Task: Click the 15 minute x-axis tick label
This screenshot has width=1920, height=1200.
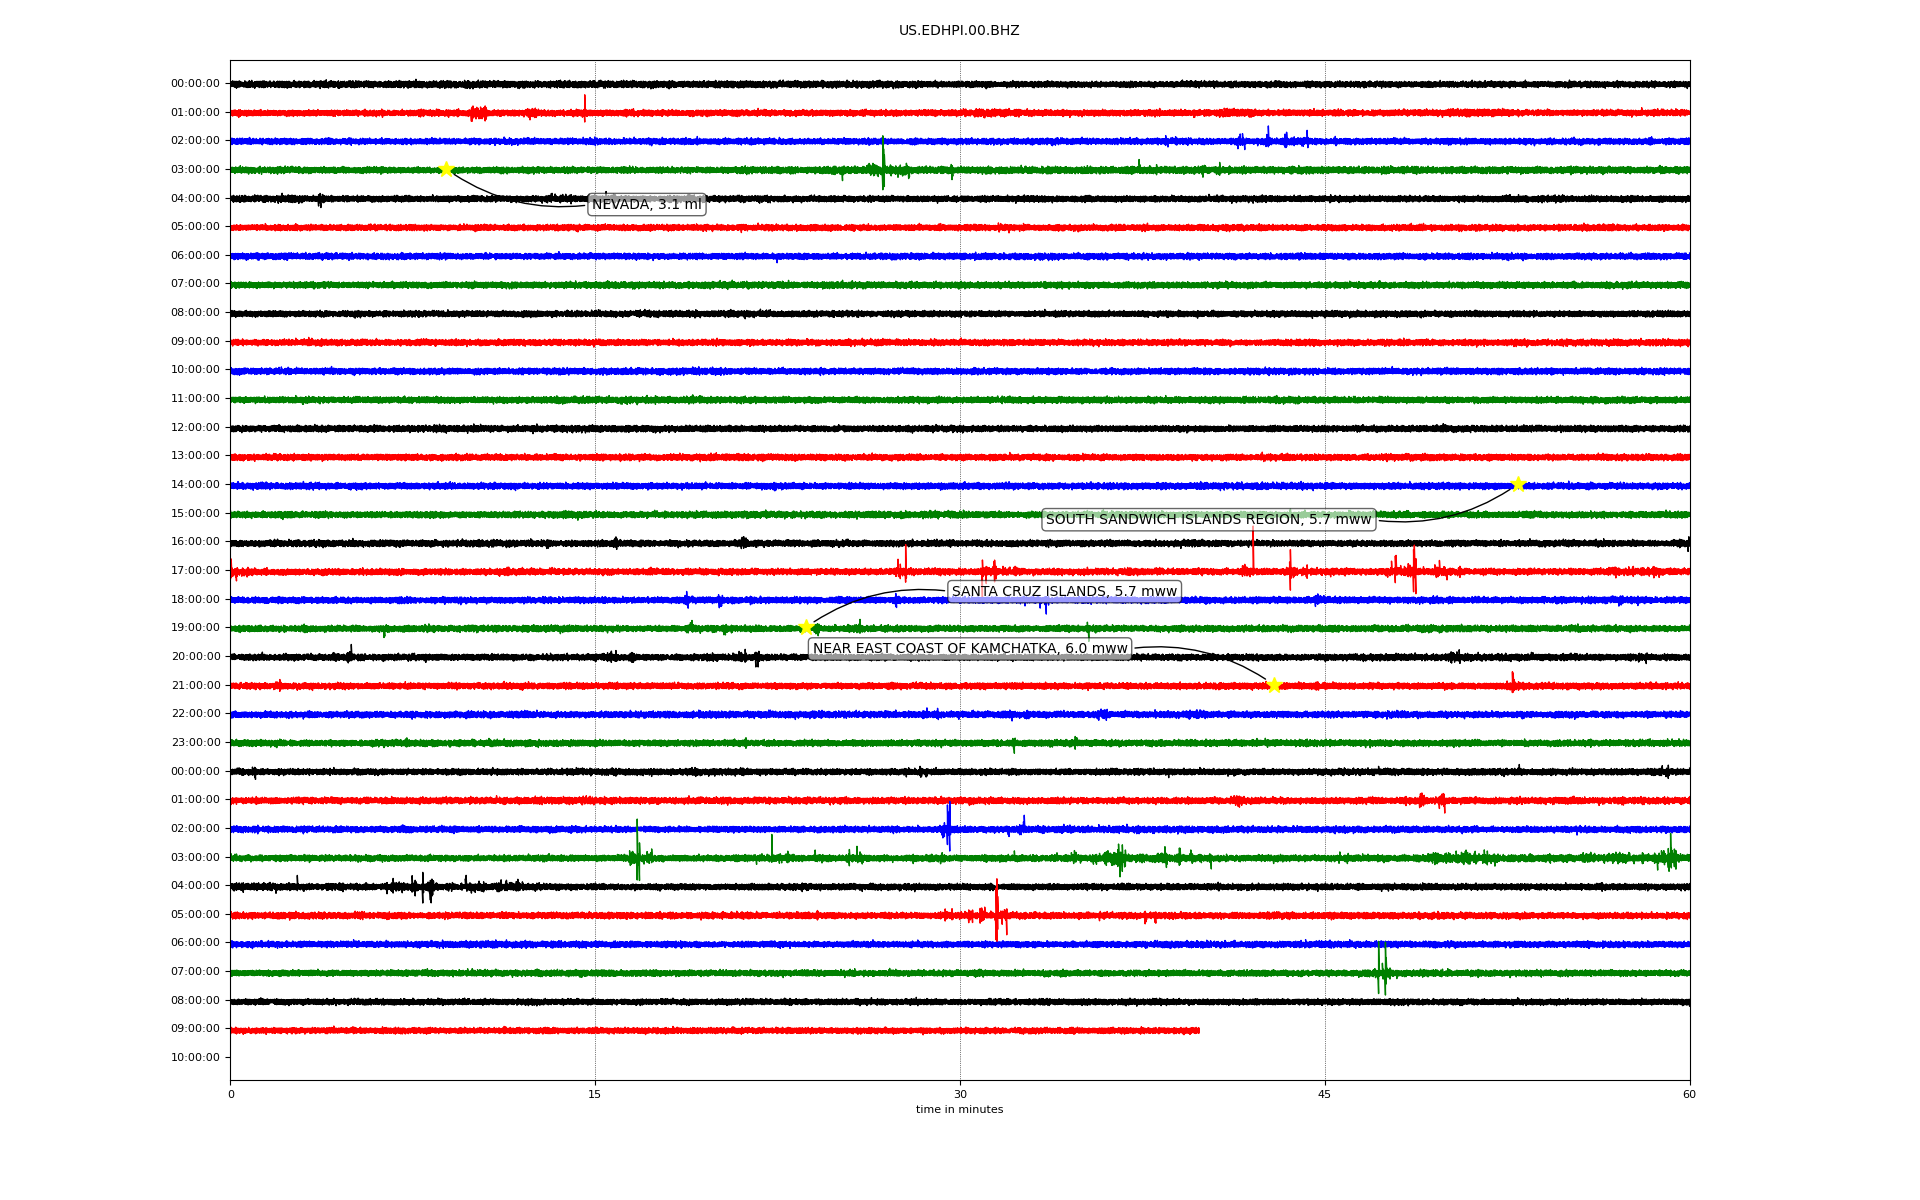Action: tap(595, 1094)
